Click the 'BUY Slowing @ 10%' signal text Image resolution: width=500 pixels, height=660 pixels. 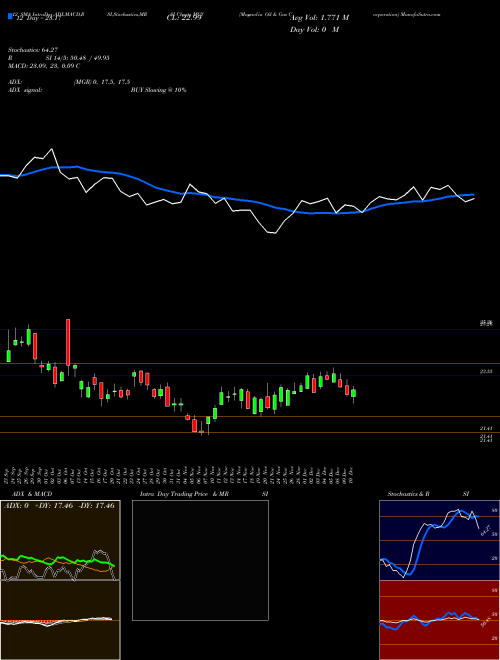[158, 90]
